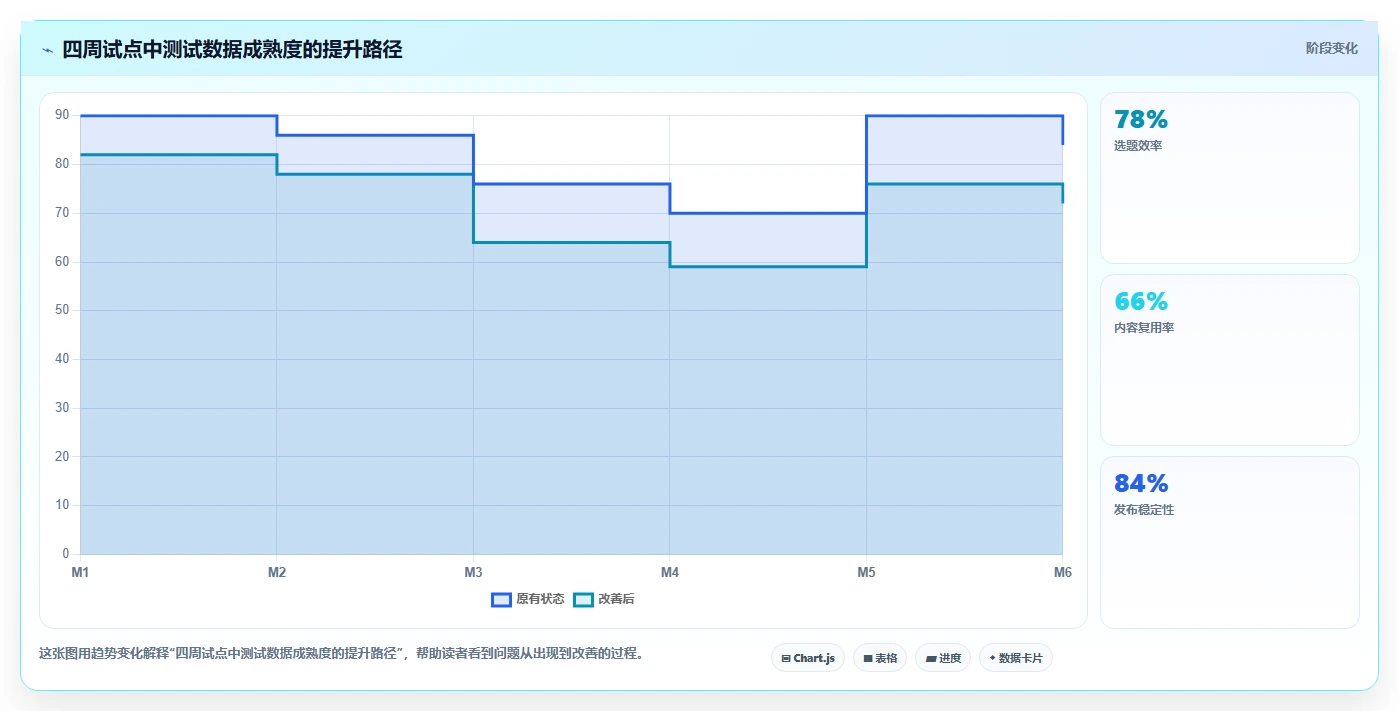Image resolution: width=1399 pixels, height=711 pixels.
Task: Click the chart title 四周试点中测试数据成熟度的提升路径
Action: (x=232, y=50)
